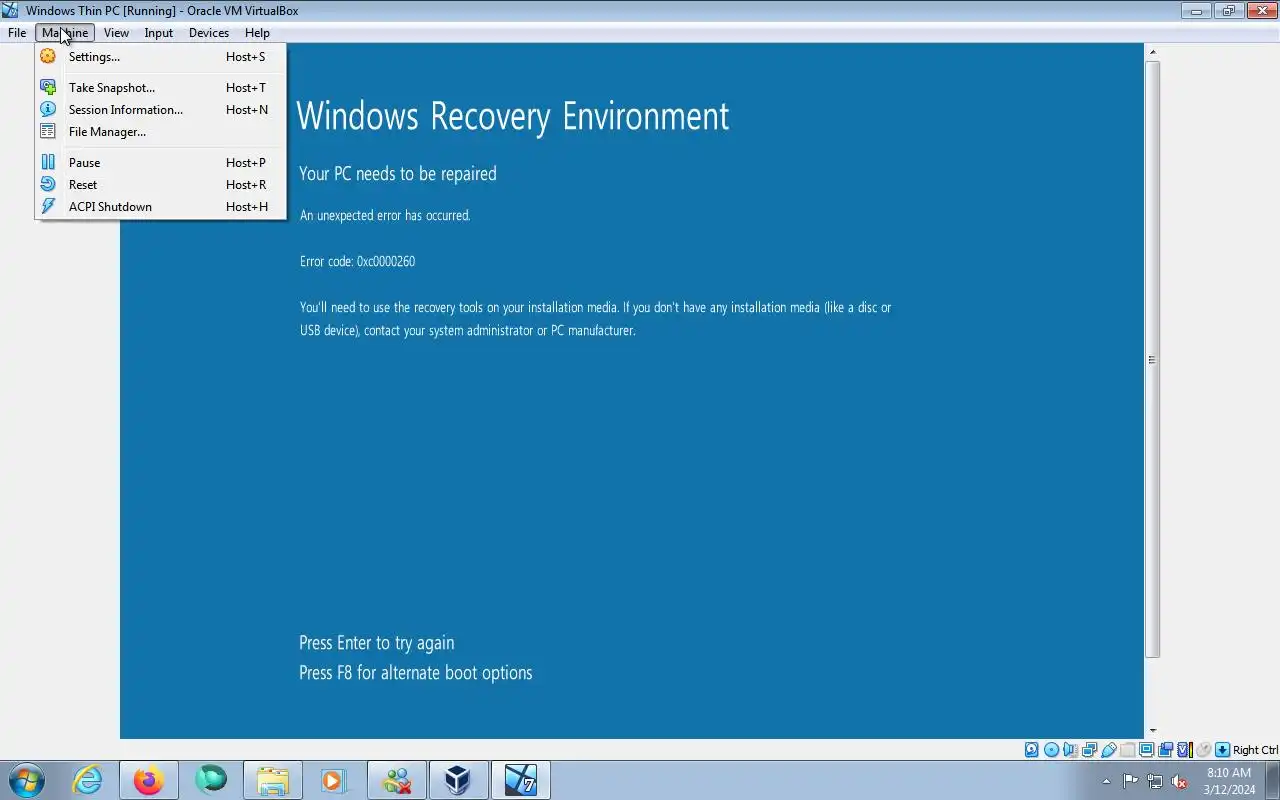Click the 'Windows Recovery Environment' heading
The height and width of the screenshot is (800, 1280).
pos(513,117)
